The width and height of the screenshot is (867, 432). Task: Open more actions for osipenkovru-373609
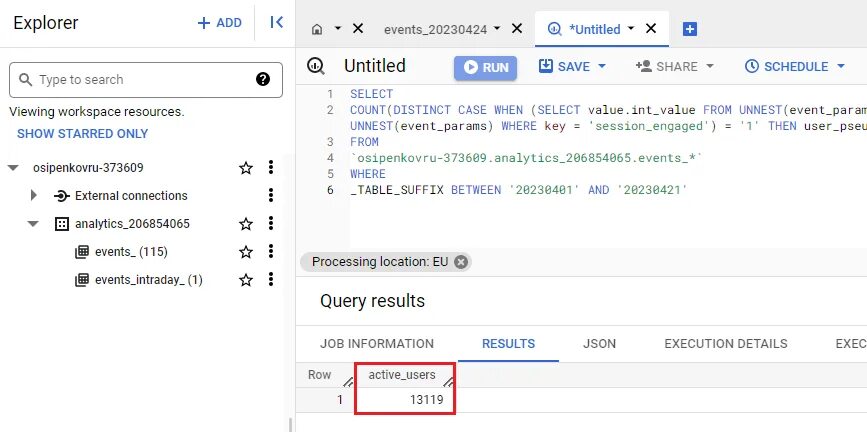(270, 167)
